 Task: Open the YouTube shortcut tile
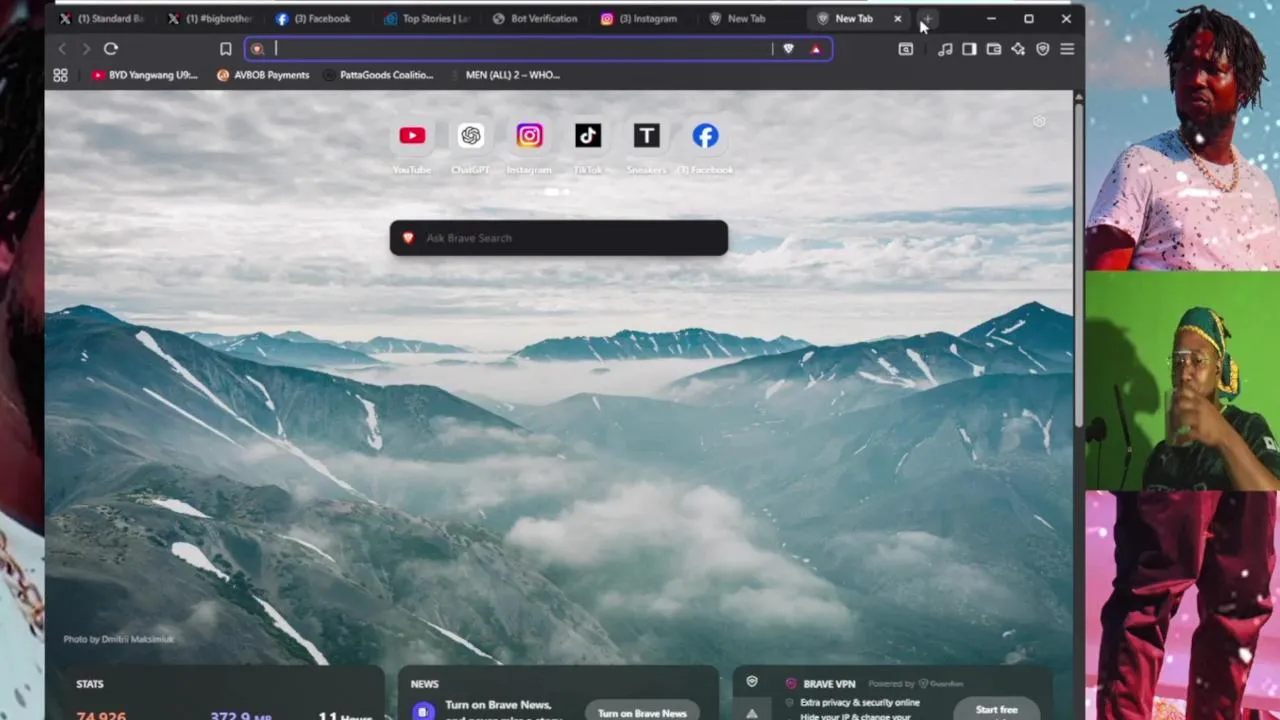[x=412, y=136]
